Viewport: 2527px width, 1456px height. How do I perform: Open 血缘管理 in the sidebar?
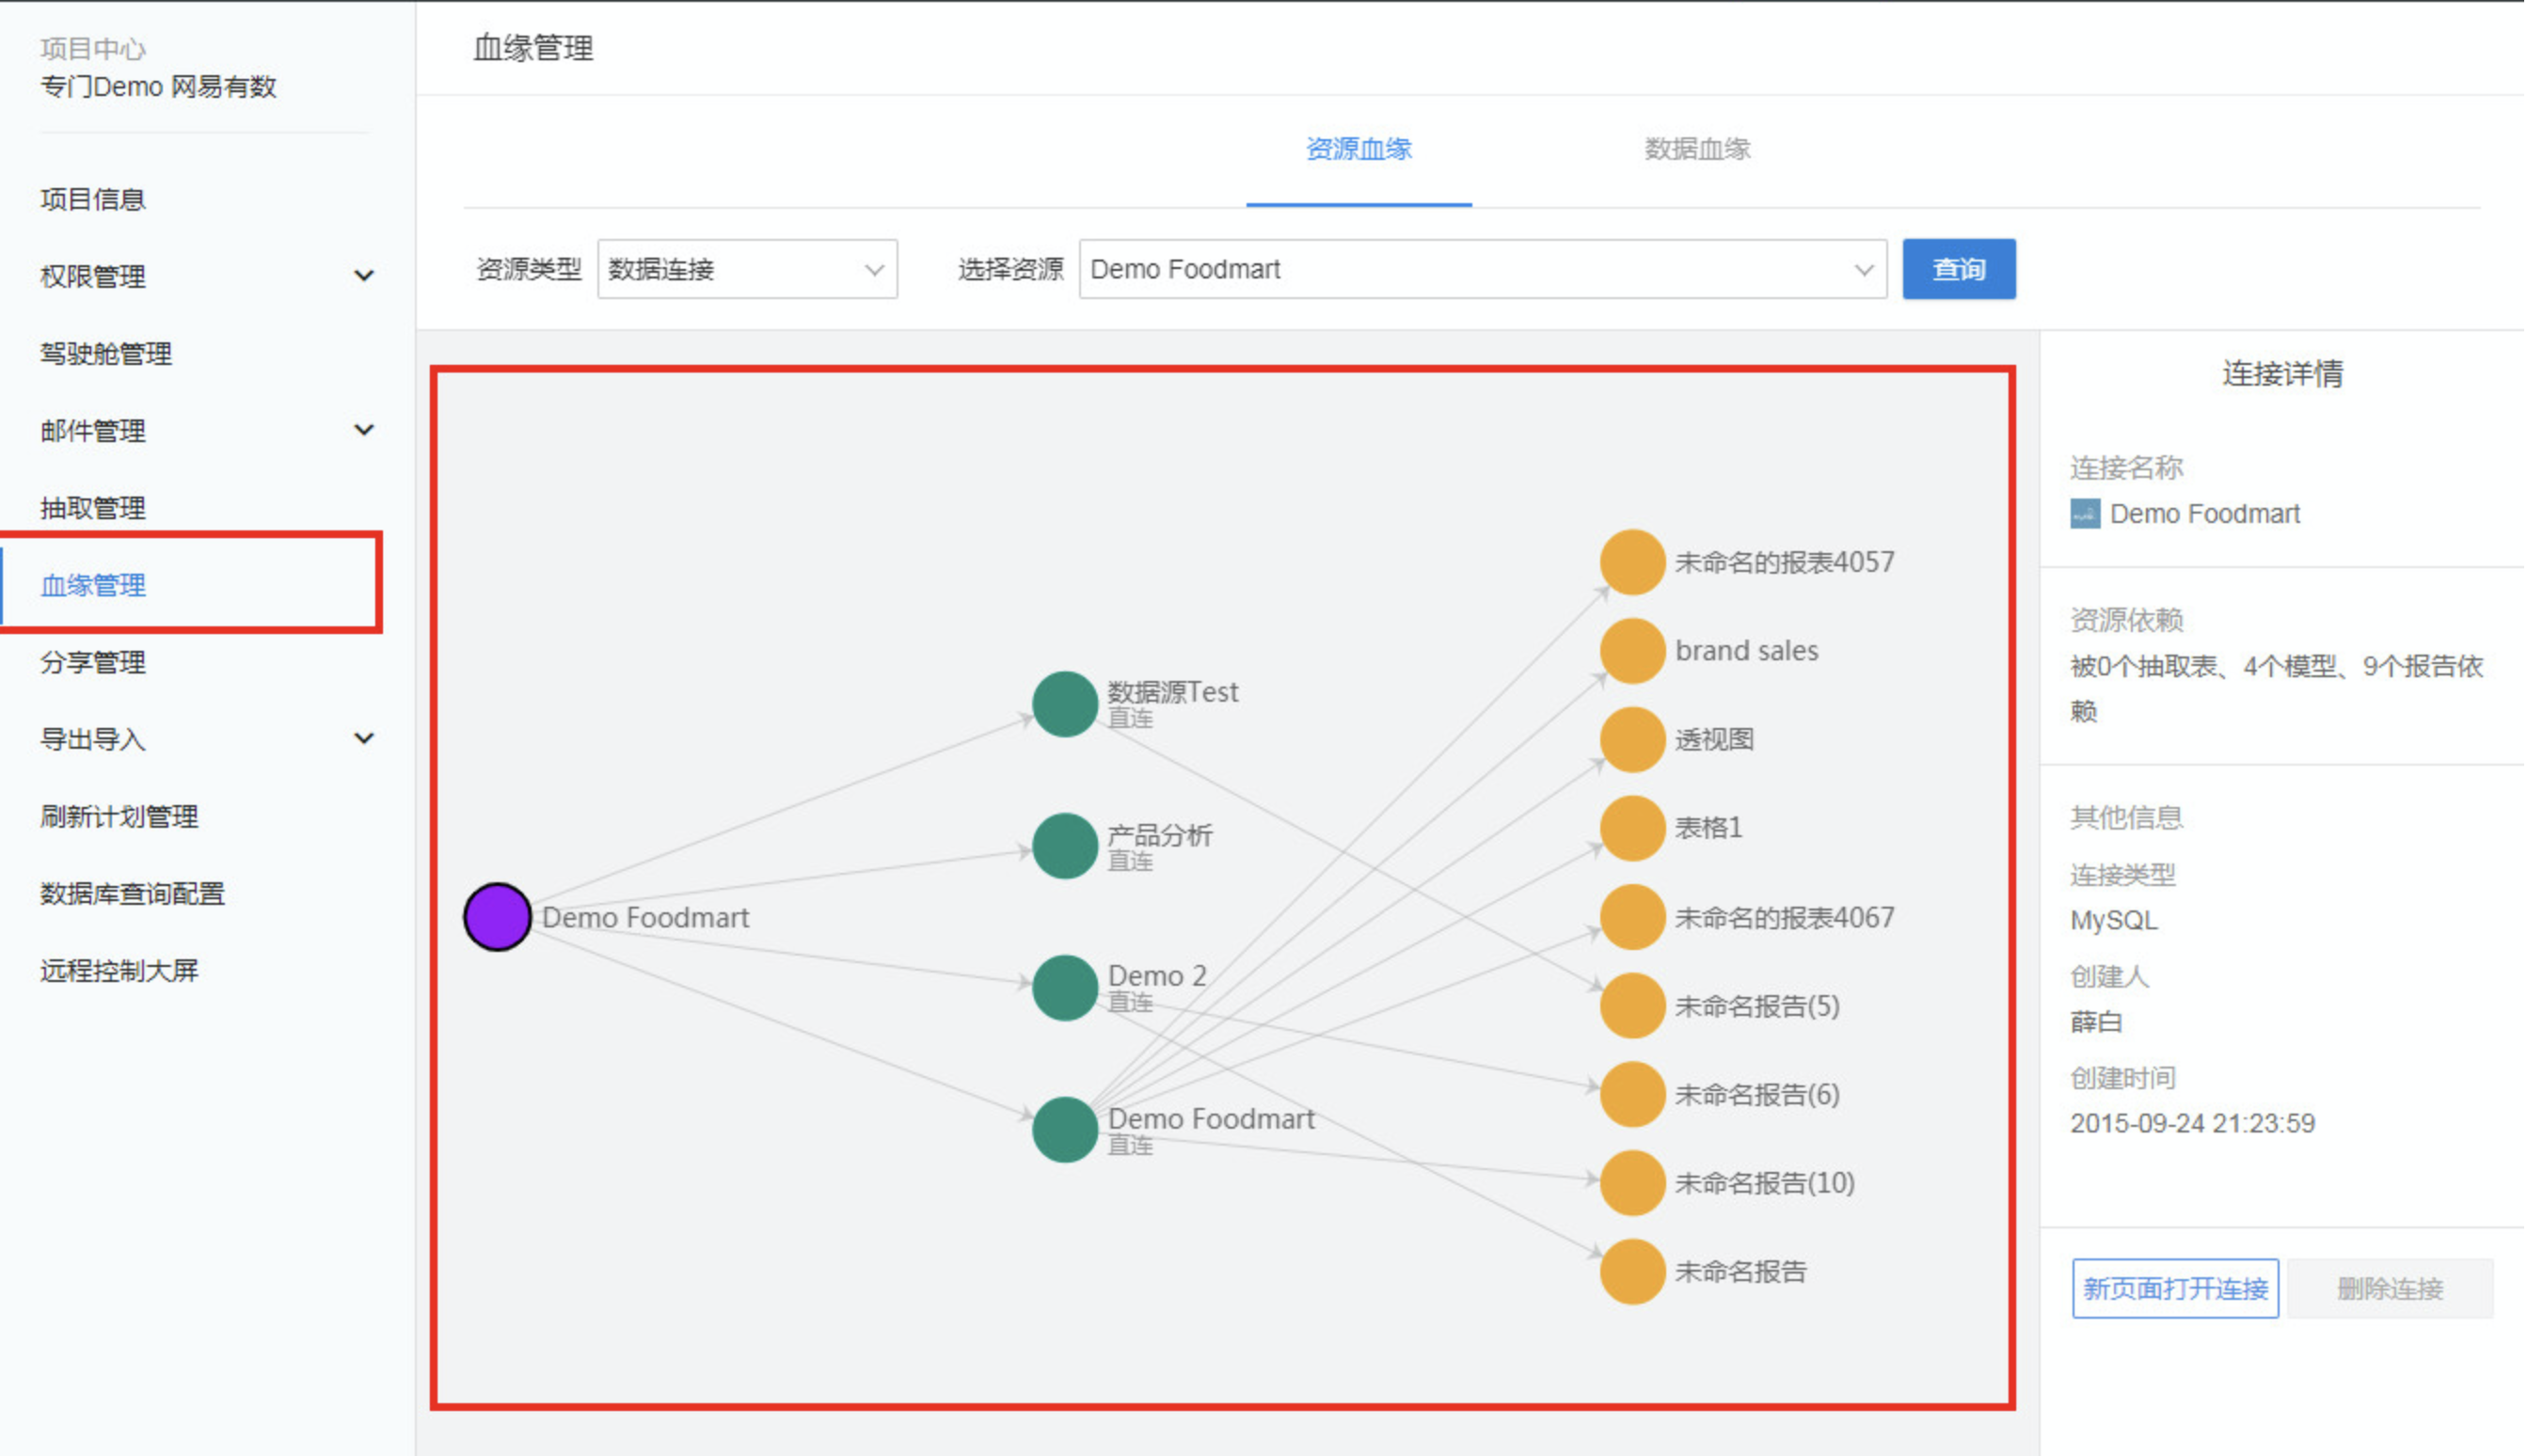93,585
